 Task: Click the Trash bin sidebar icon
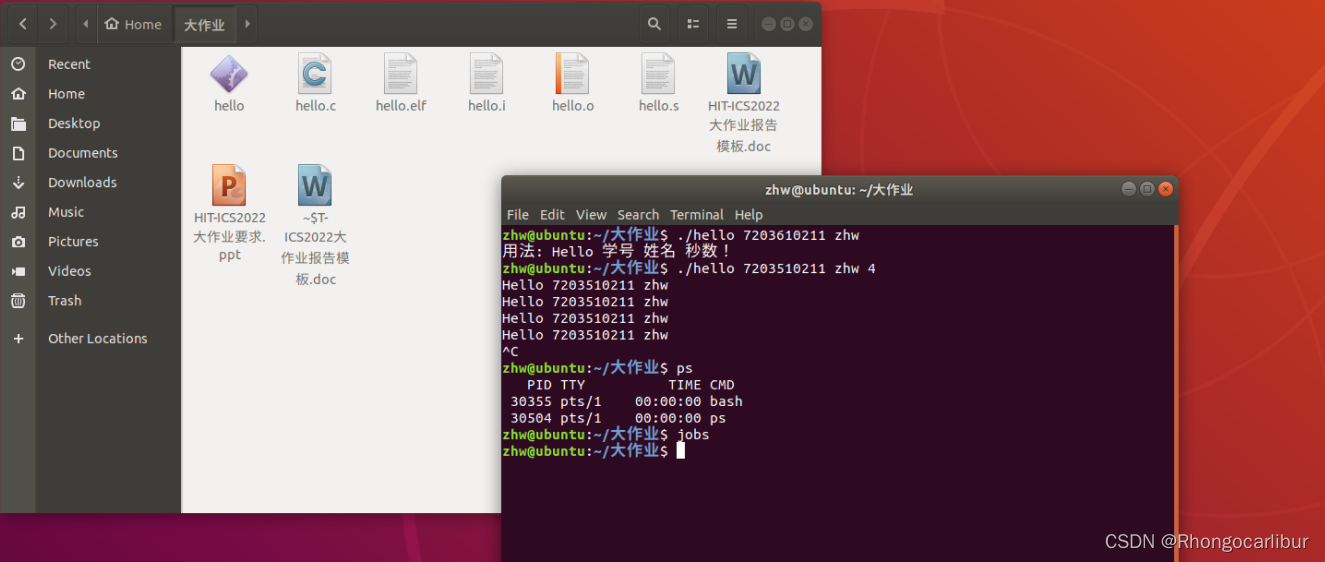click(18, 301)
